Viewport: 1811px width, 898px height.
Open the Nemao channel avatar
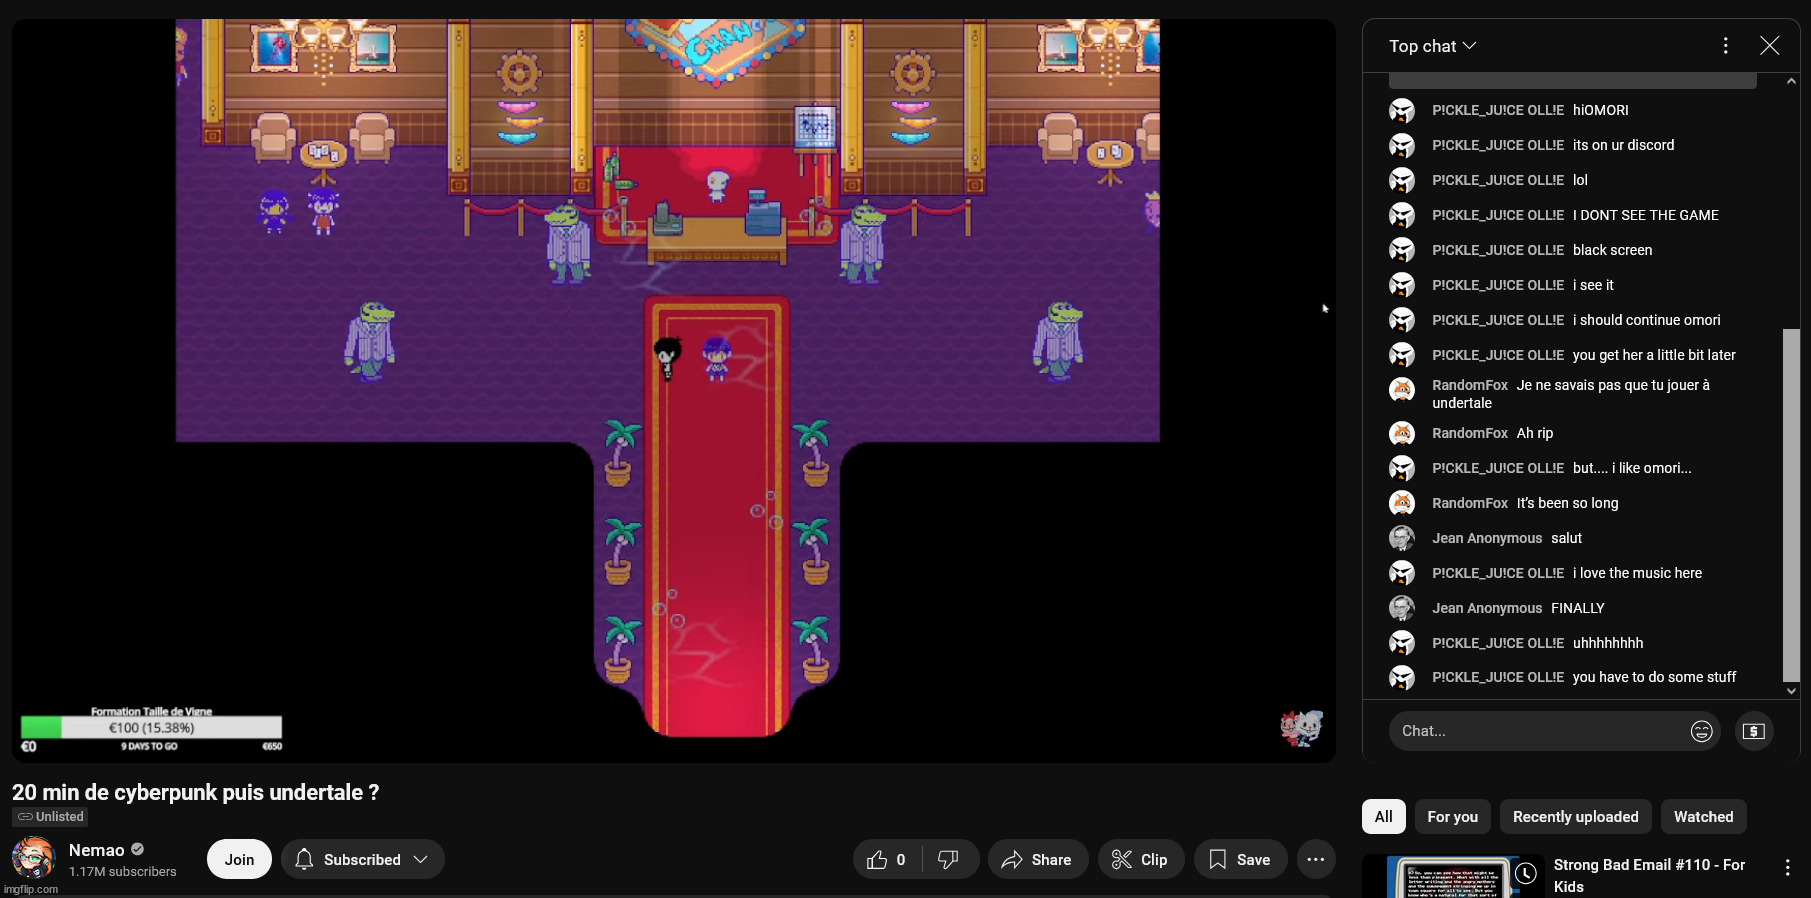33,859
